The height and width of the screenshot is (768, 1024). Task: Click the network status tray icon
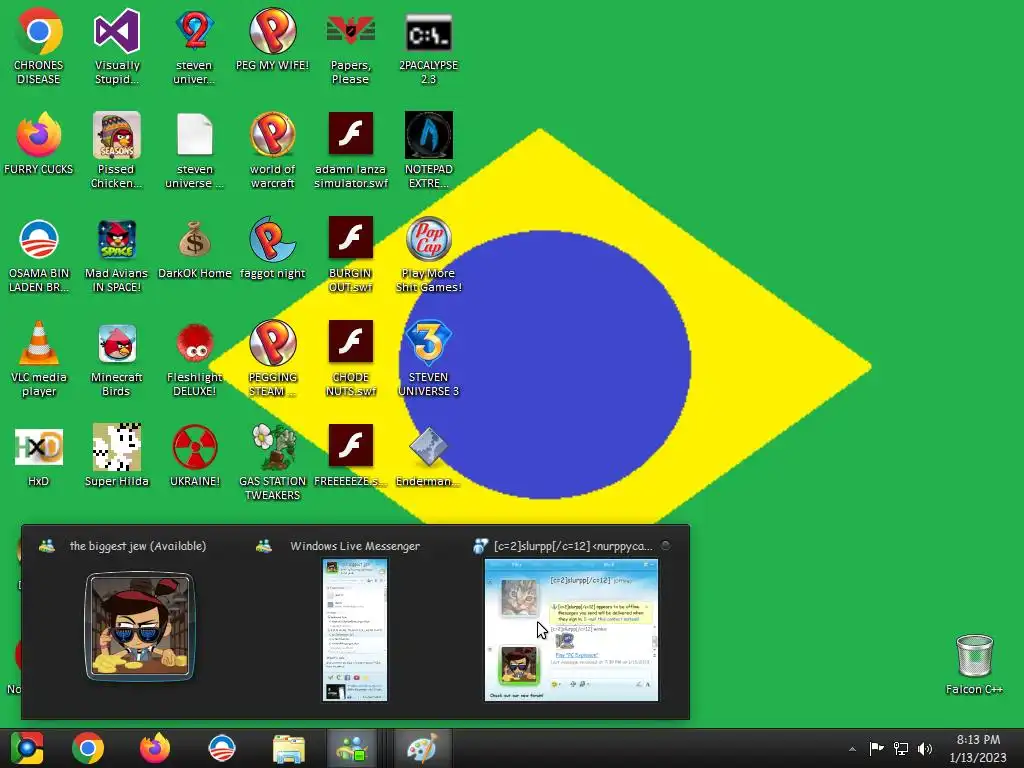coord(901,748)
